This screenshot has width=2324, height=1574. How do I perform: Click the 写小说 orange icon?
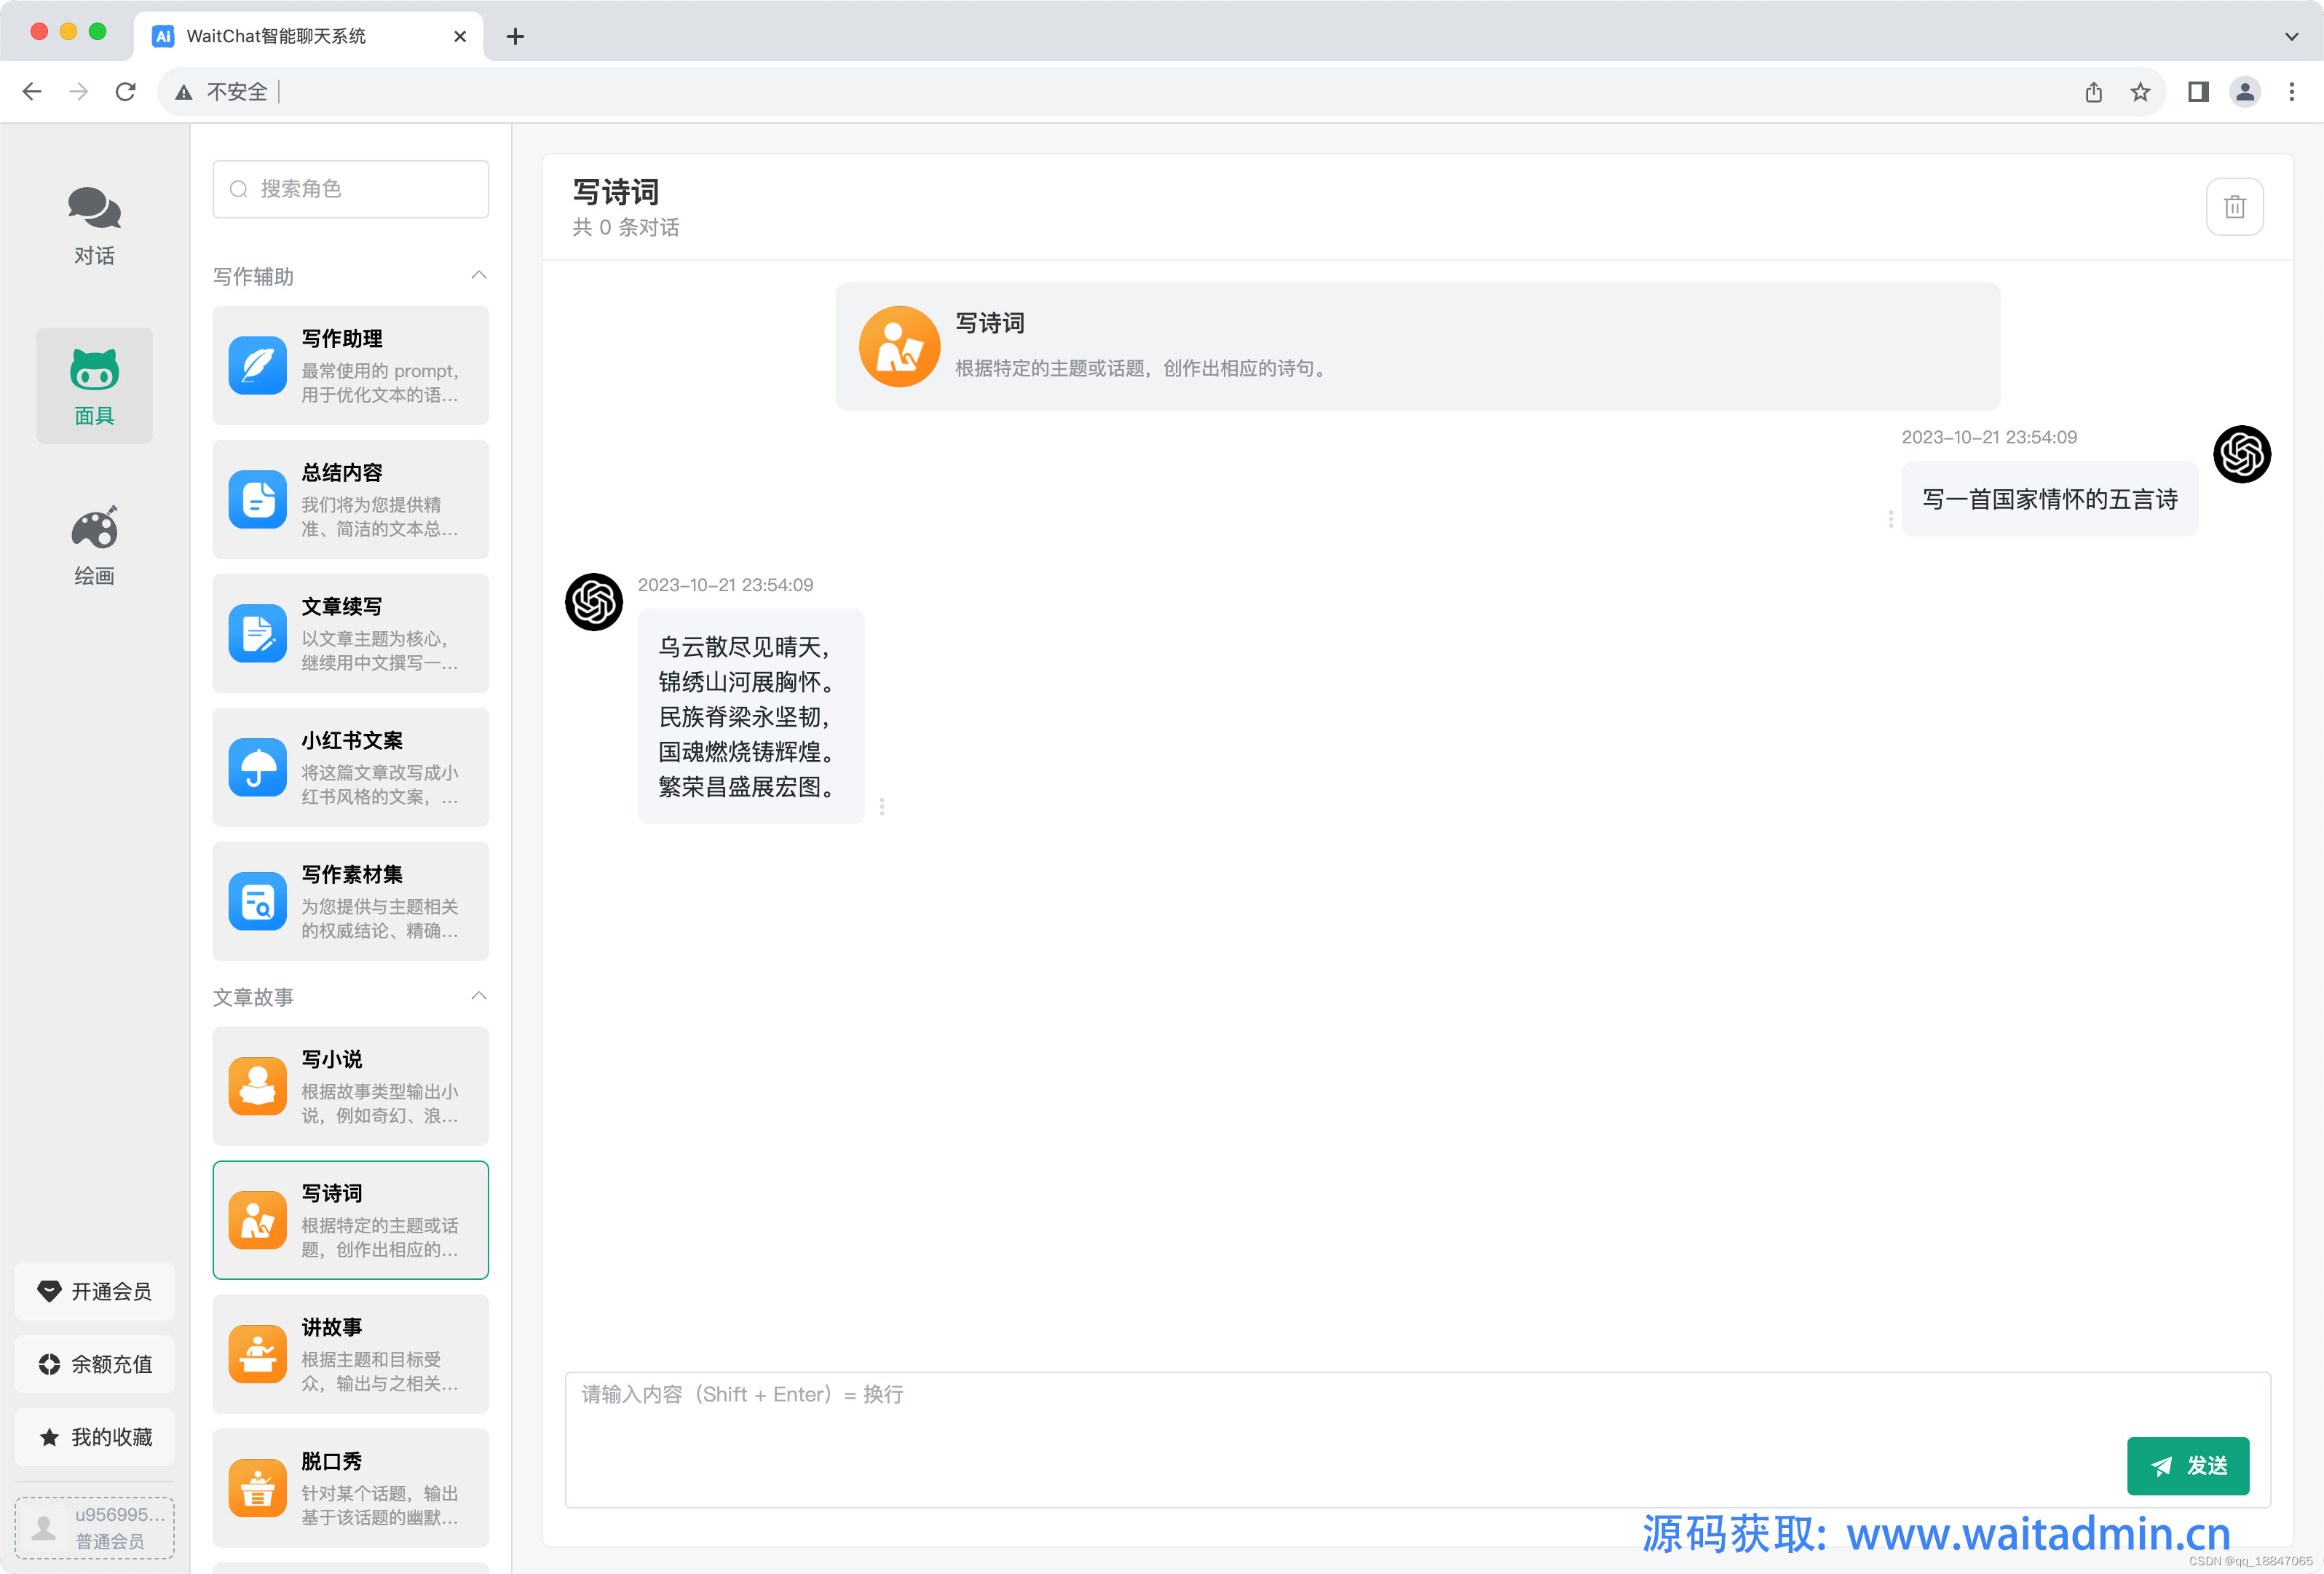(258, 1086)
